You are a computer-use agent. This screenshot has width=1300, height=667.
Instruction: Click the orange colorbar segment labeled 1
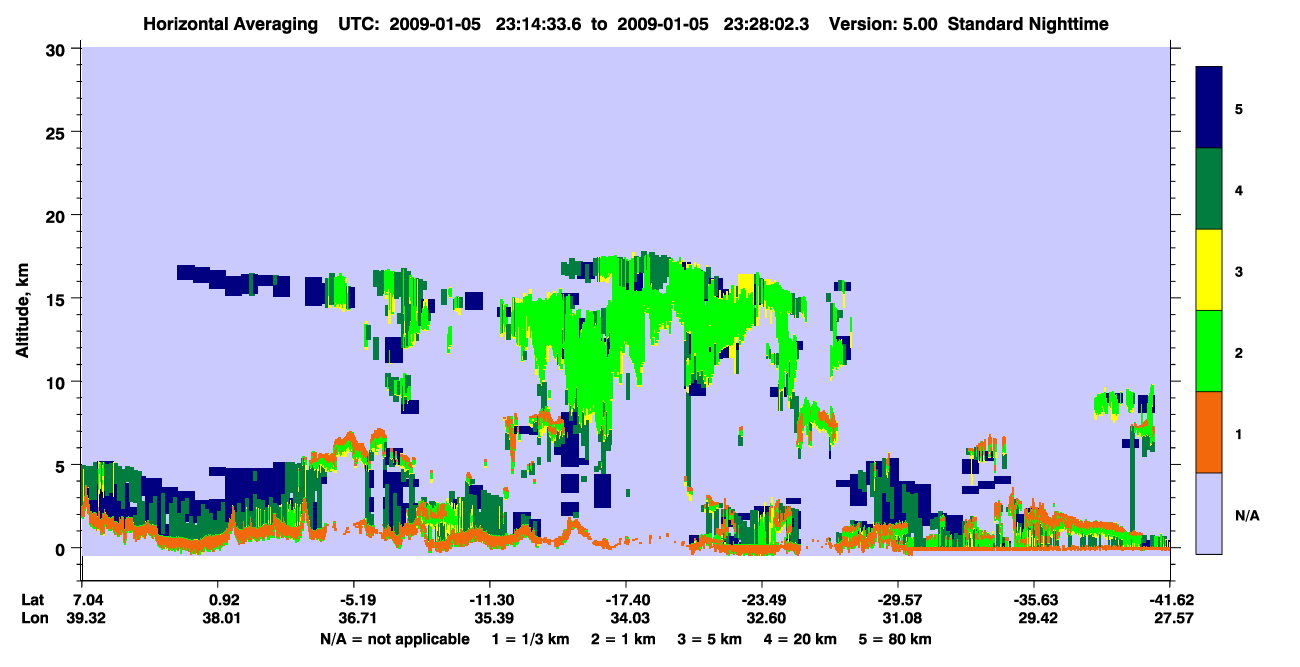coord(1209,432)
